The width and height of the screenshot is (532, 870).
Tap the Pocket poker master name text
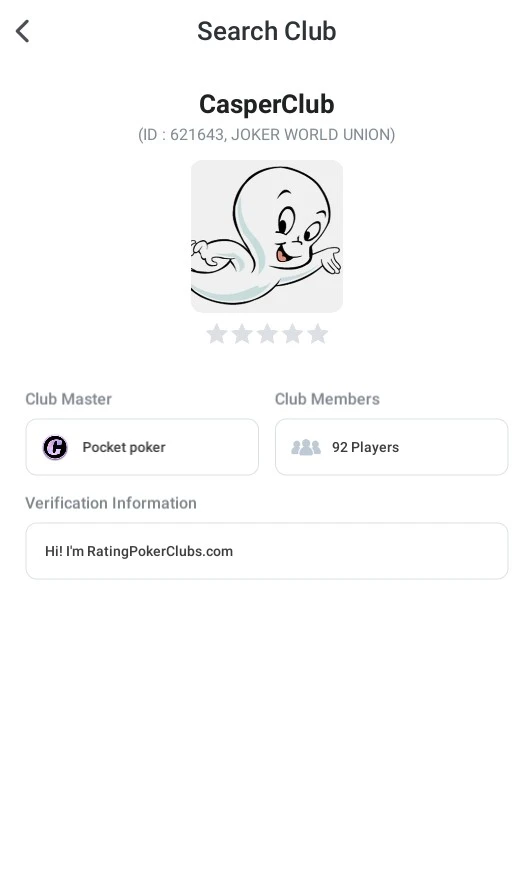(124, 447)
